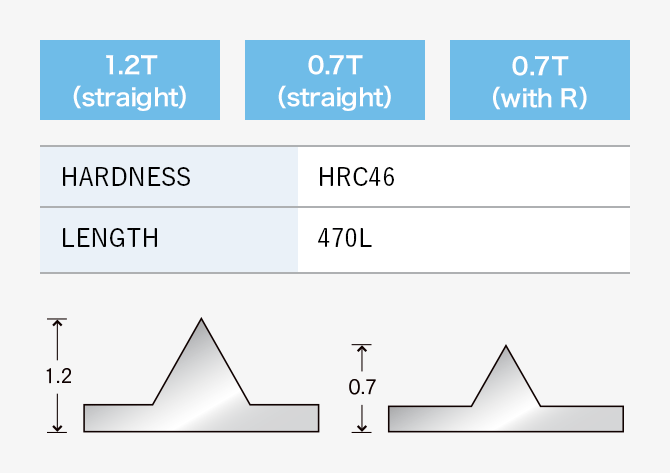Image resolution: width=670 pixels, height=473 pixels.
Task: Click the 470L length value
Action: pos(345,238)
